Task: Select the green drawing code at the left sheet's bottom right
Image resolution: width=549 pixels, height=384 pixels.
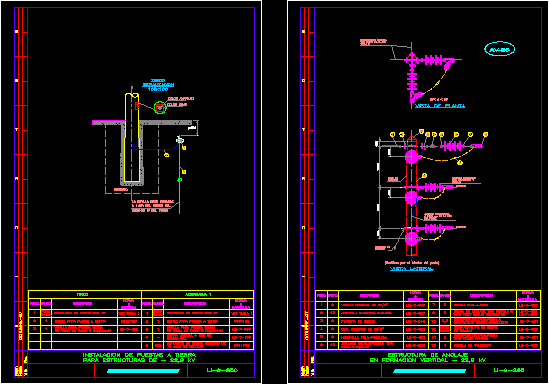Action: coord(222,370)
